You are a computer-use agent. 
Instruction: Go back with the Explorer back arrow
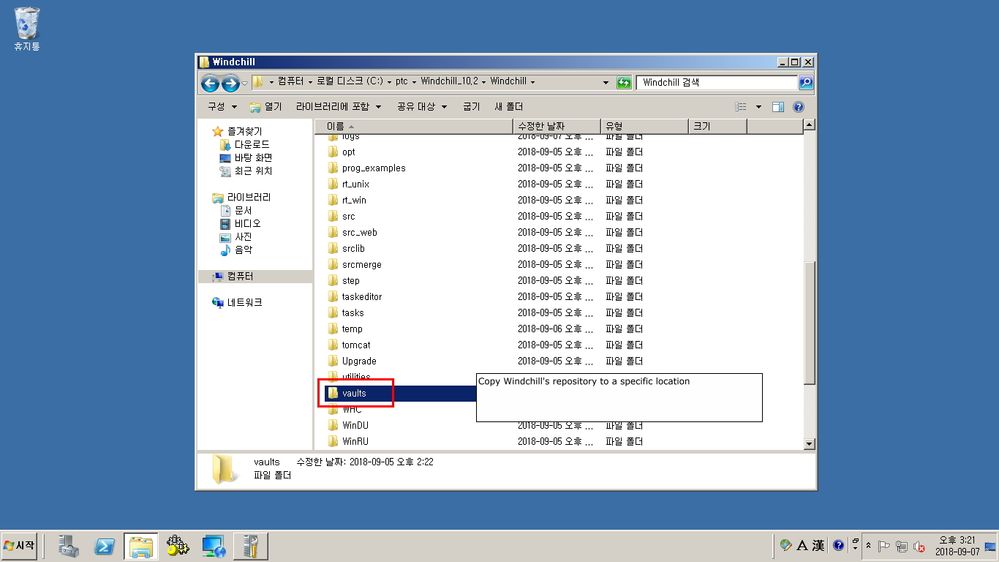click(x=210, y=83)
